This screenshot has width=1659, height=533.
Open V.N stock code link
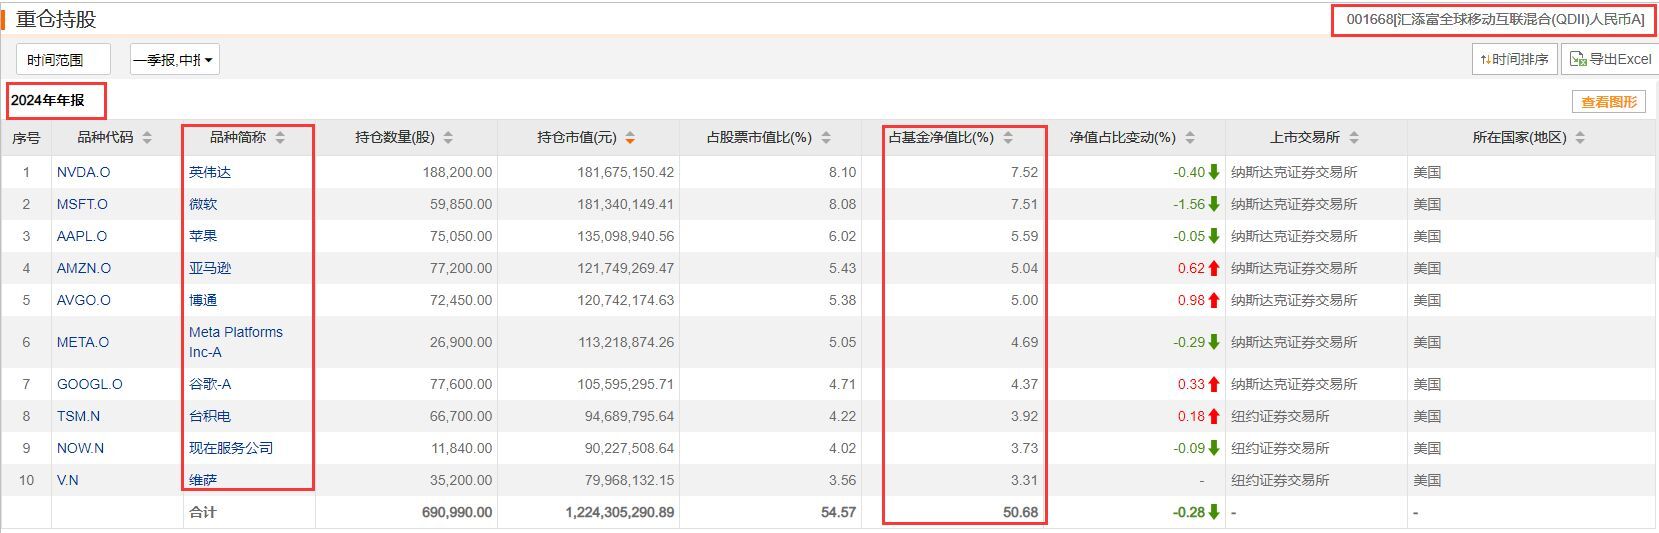click(67, 480)
